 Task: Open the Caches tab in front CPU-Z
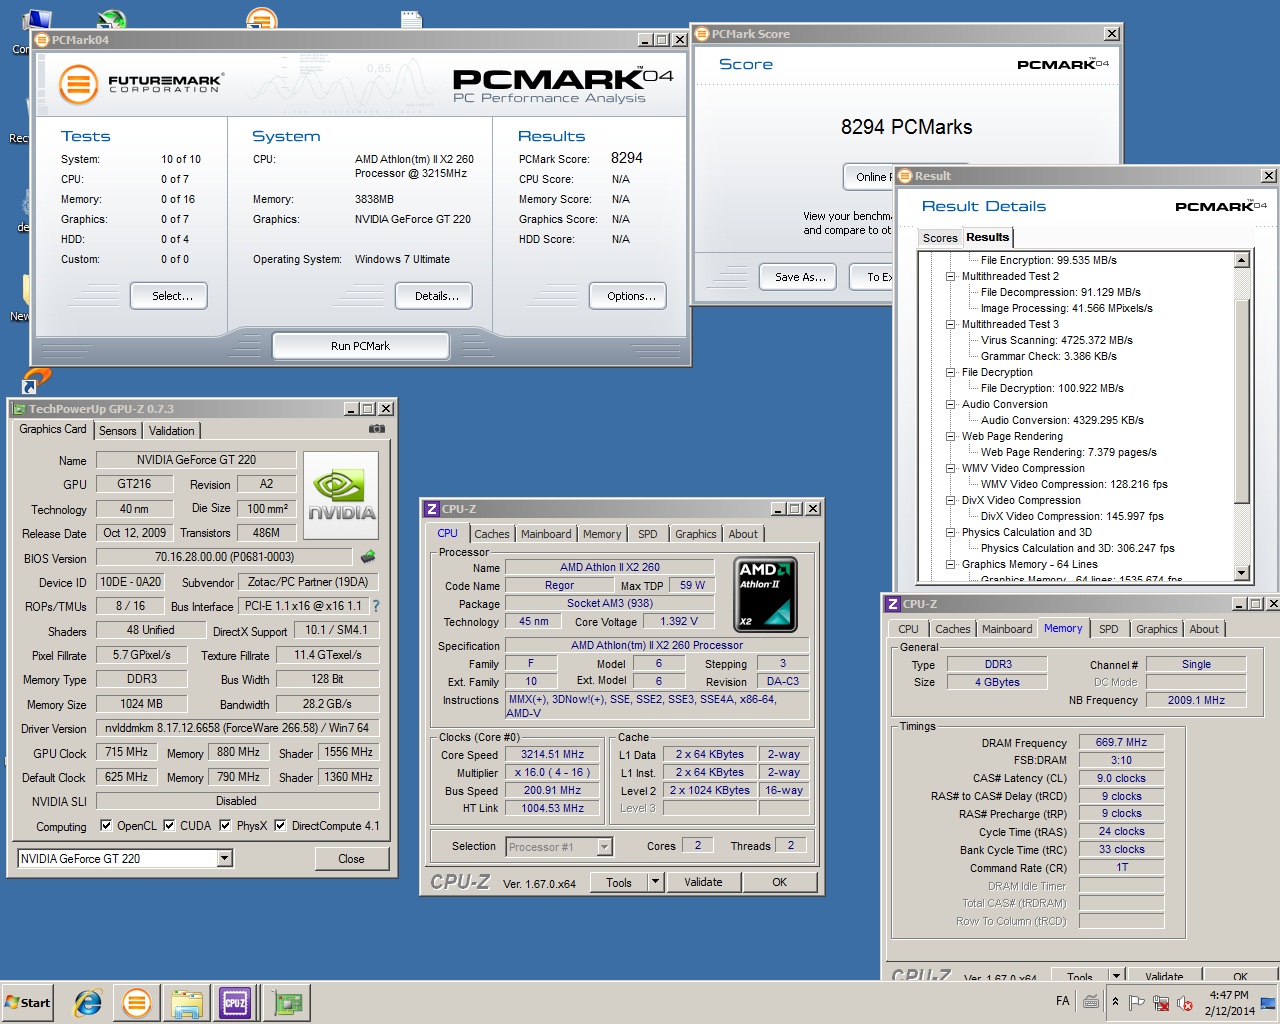492,534
